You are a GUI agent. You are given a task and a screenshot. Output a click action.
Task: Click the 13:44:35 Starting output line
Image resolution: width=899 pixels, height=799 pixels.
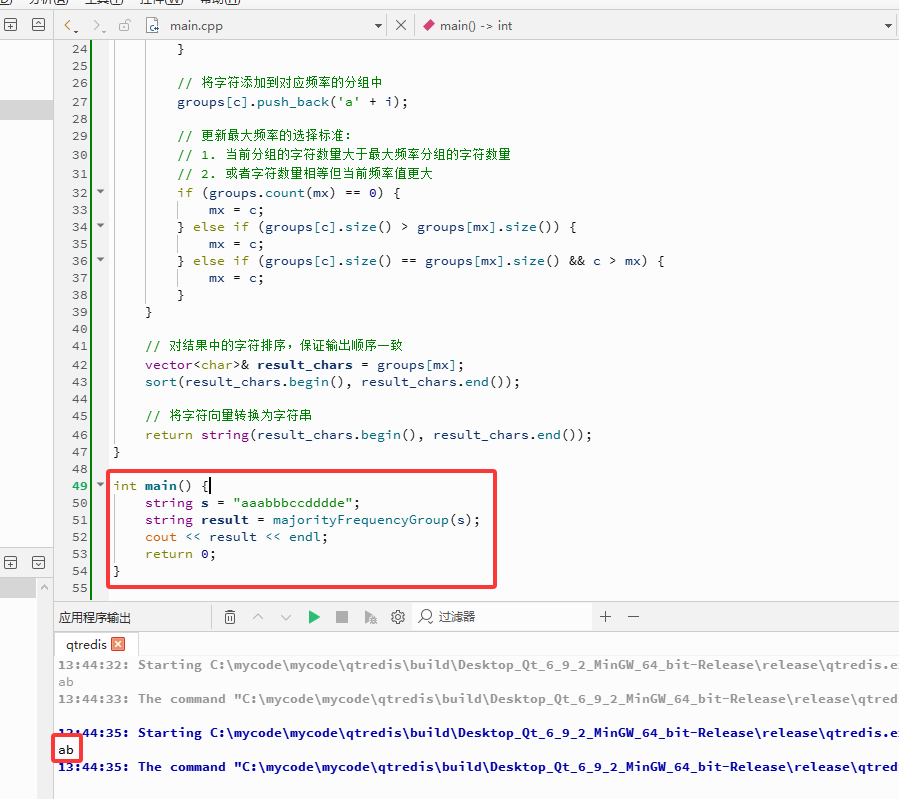tap(478, 733)
